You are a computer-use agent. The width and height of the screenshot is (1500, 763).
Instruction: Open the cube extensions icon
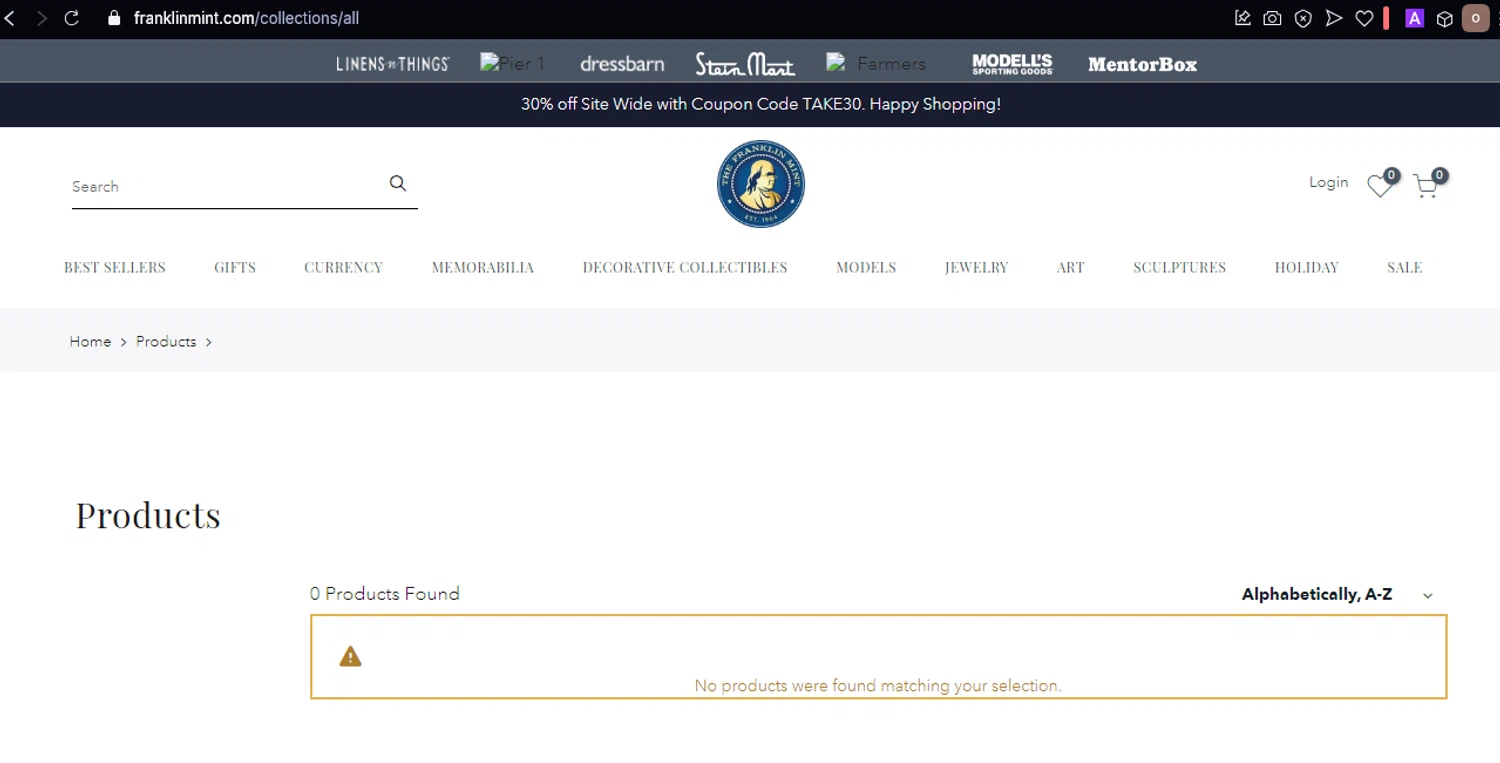pos(1445,18)
